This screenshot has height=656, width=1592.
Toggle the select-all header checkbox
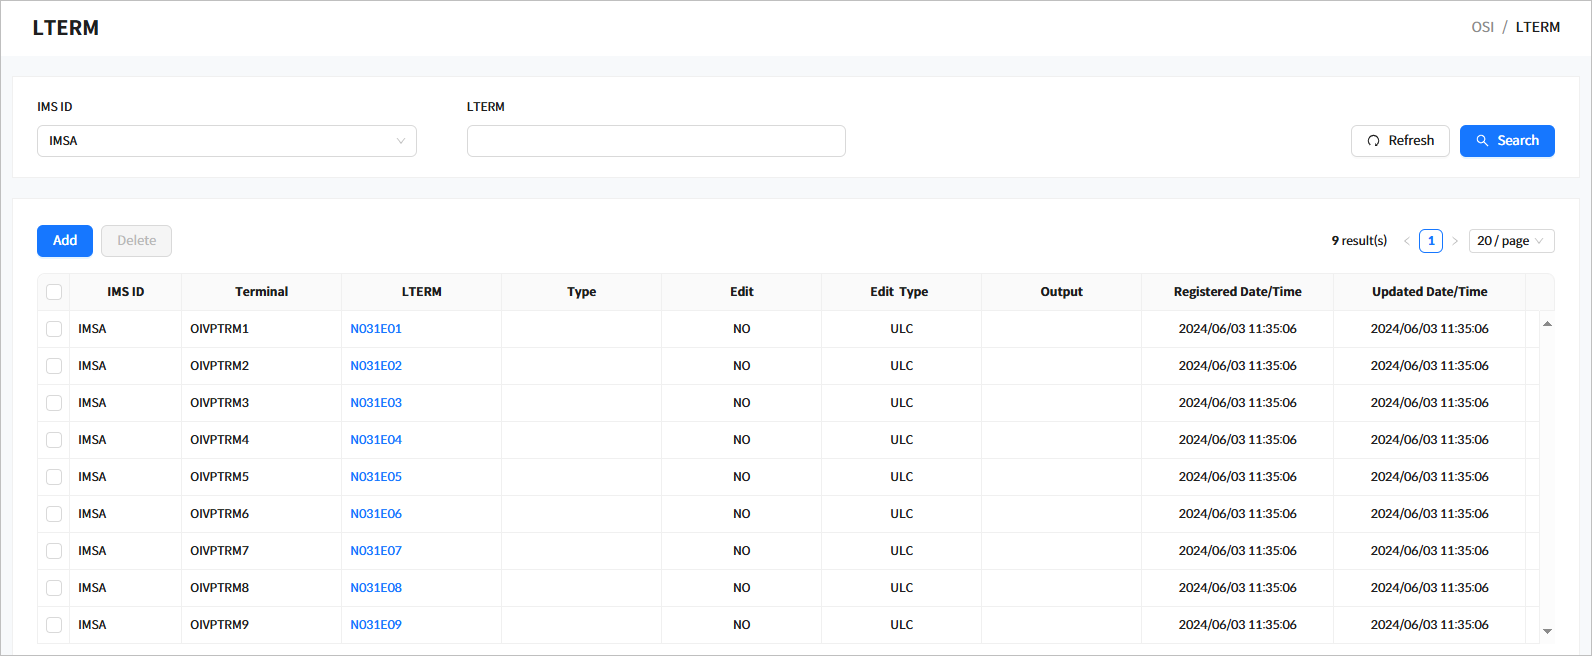[54, 292]
